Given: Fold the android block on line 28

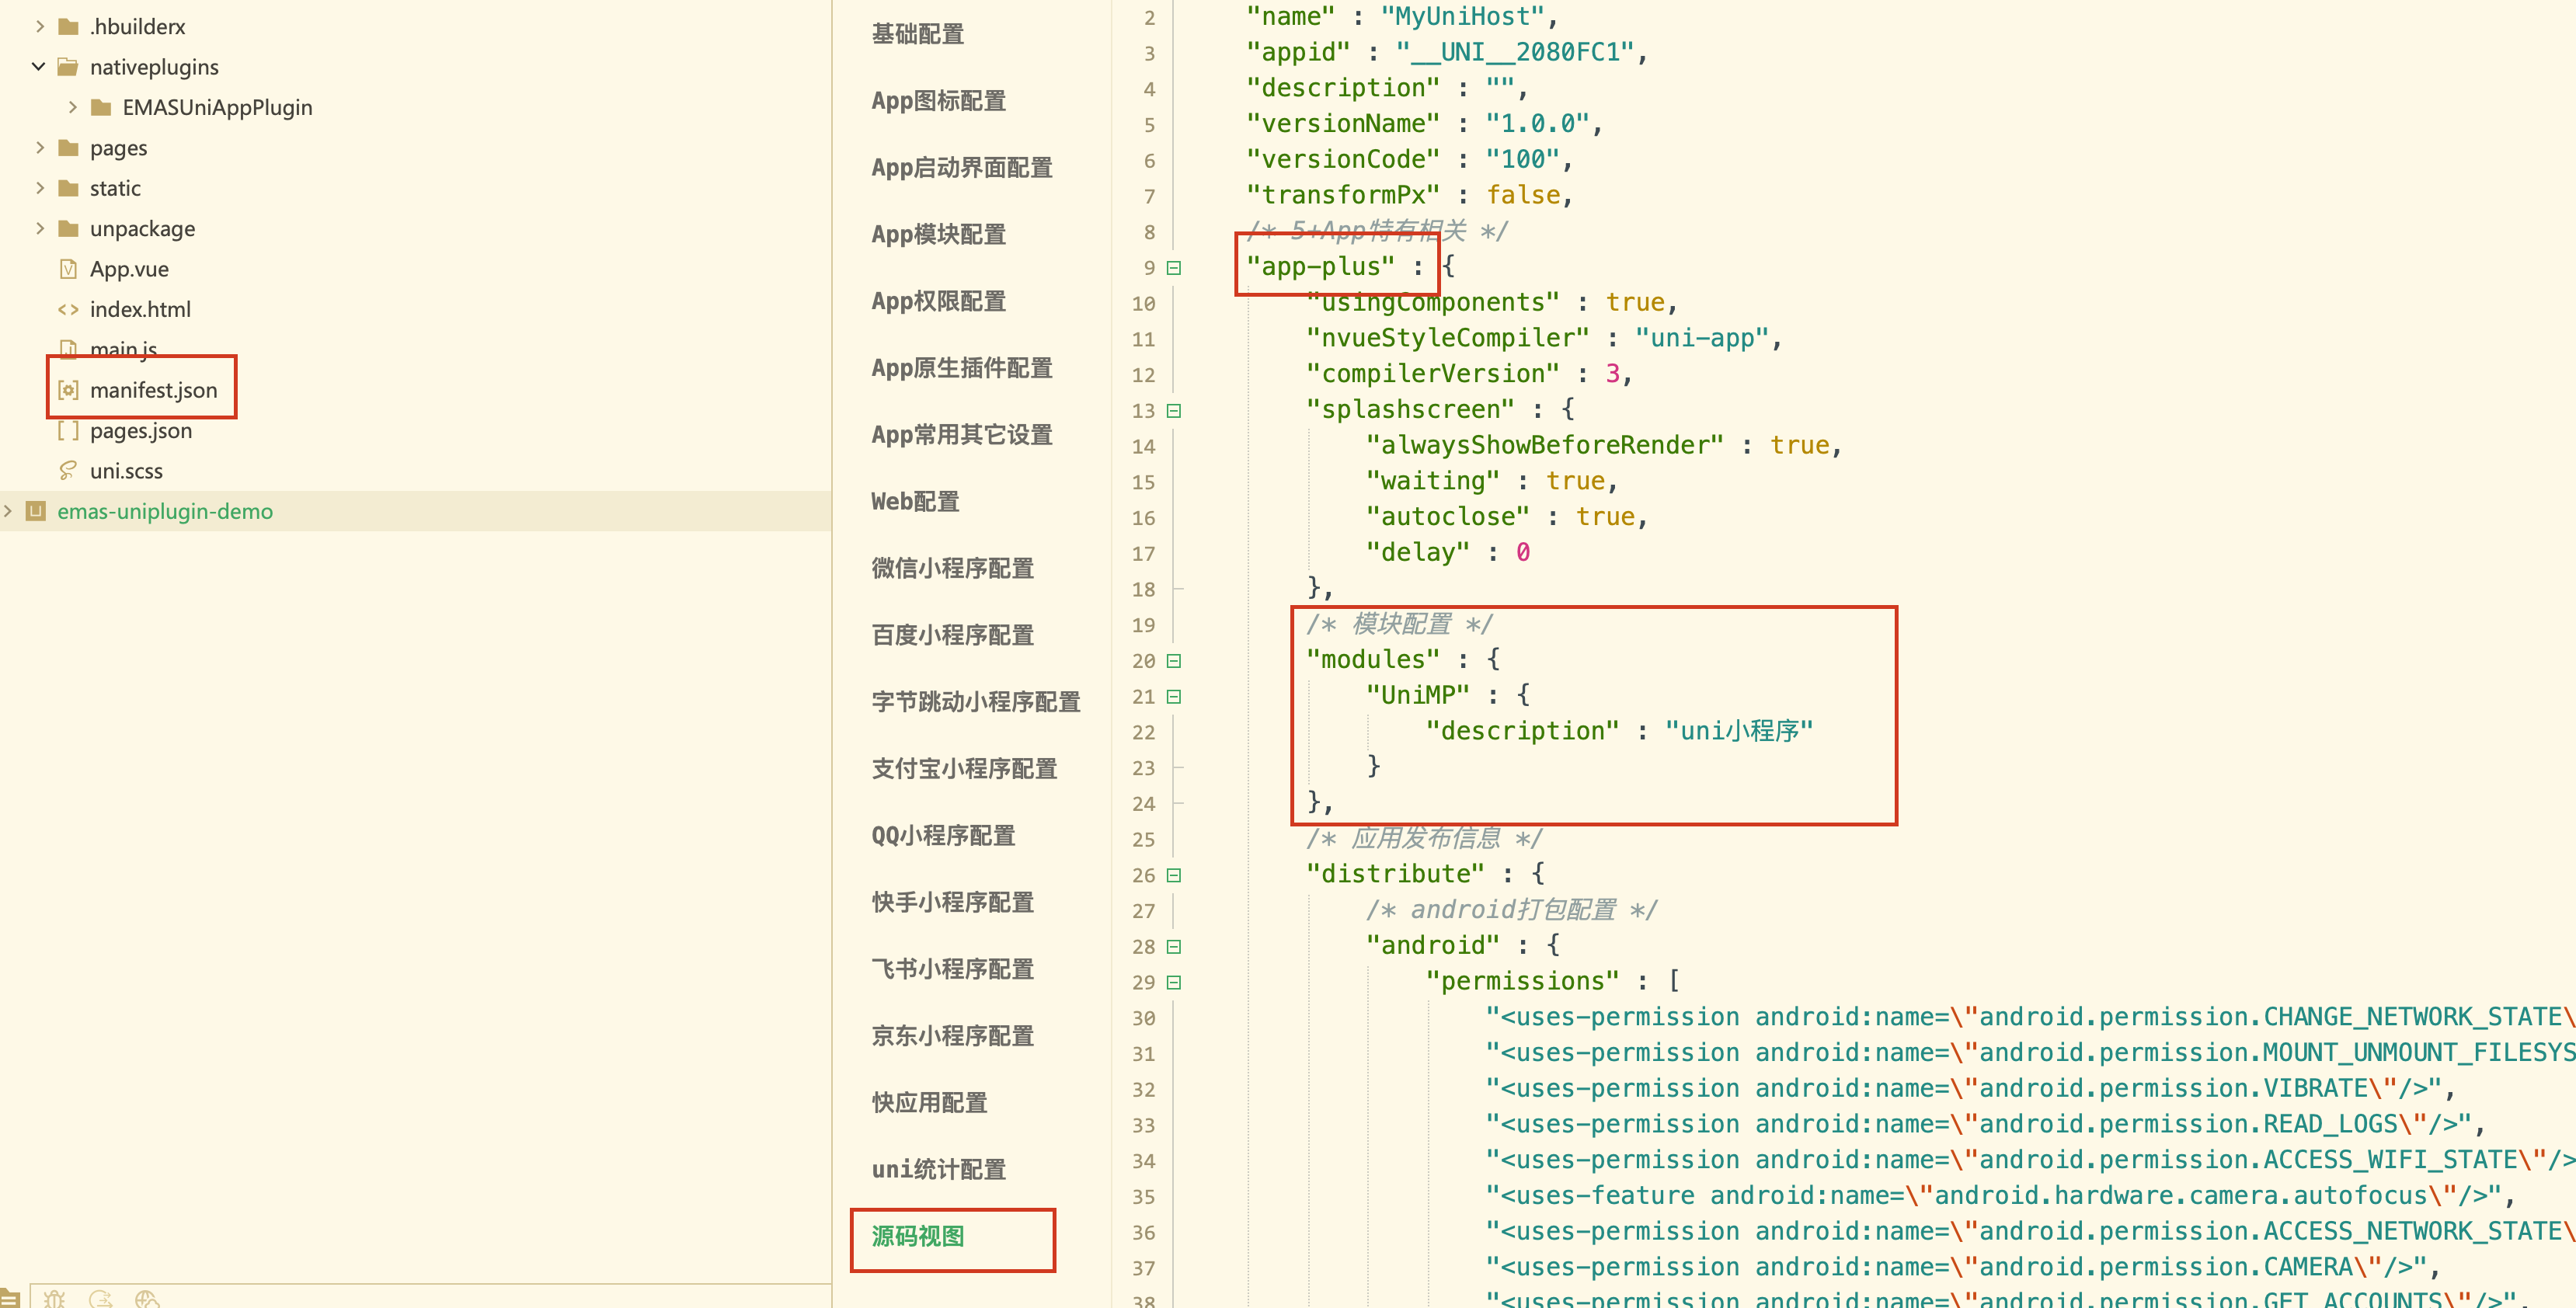Looking at the screenshot, I should [x=1175, y=946].
